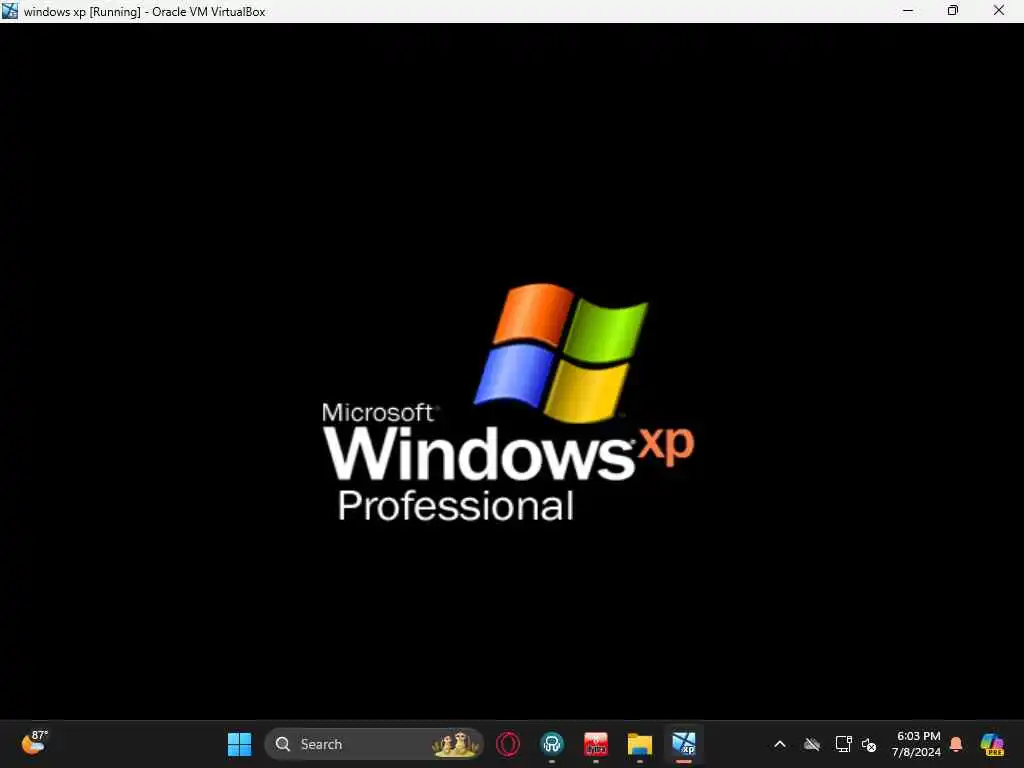Restore down the VirtualBox window
The height and width of the screenshot is (768, 1024).
[x=953, y=10]
